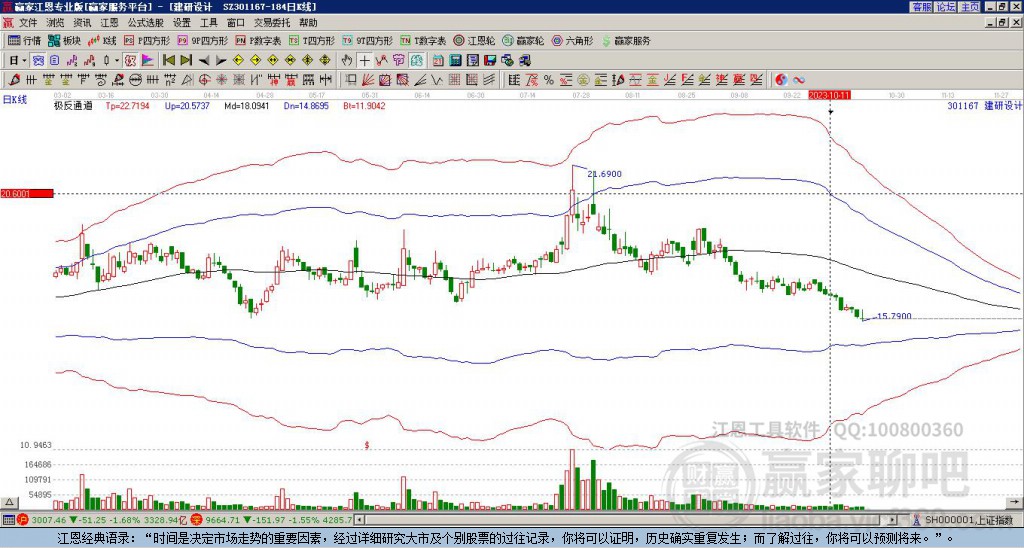Open 赢家服务 with the dollar icon
Screen dimensions: 1024x548
coord(626,40)
